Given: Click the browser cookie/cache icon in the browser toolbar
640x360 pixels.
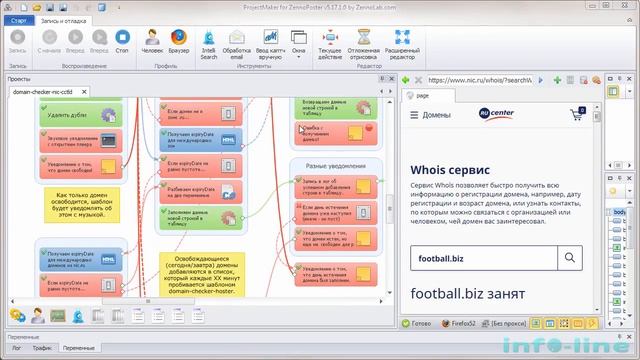Looking at the screenshot, I should pos(596,80).
